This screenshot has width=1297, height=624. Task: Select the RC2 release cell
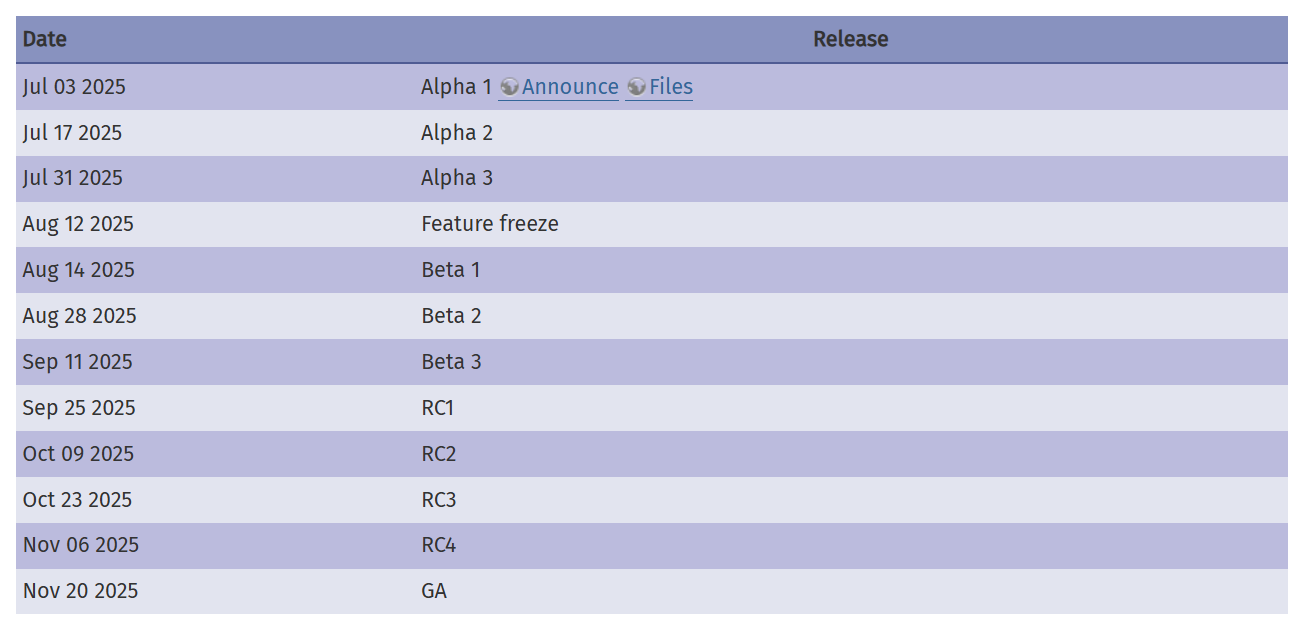click(438, 454)
